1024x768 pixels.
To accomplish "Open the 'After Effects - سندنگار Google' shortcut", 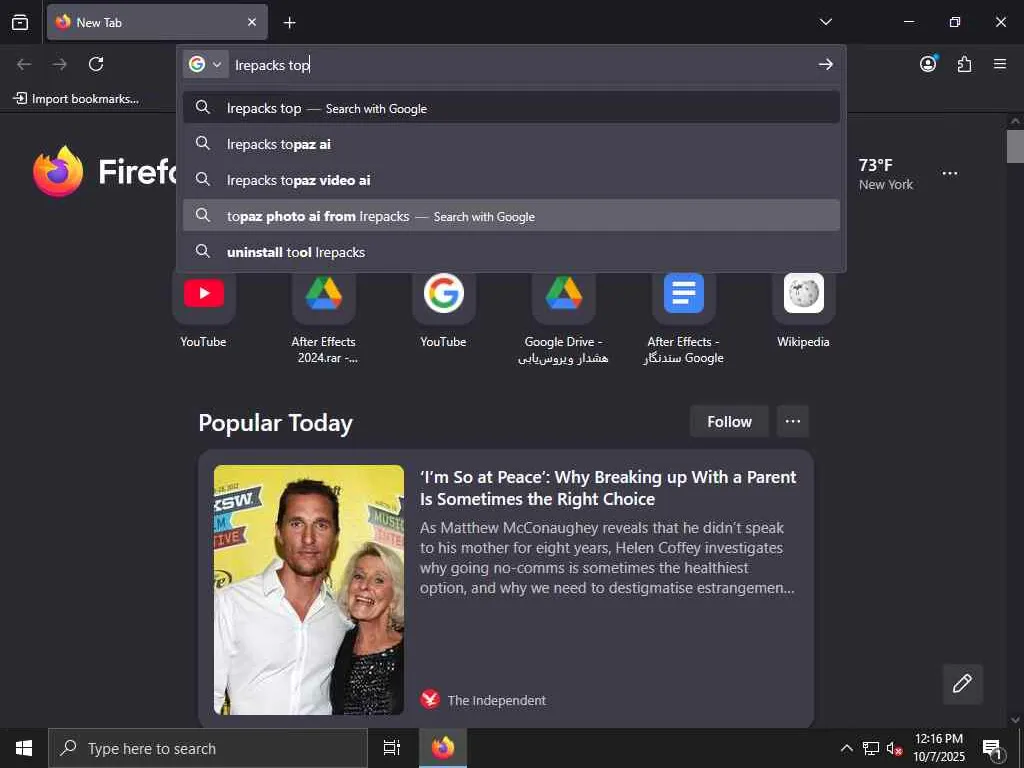I will (x=684, y=318).
